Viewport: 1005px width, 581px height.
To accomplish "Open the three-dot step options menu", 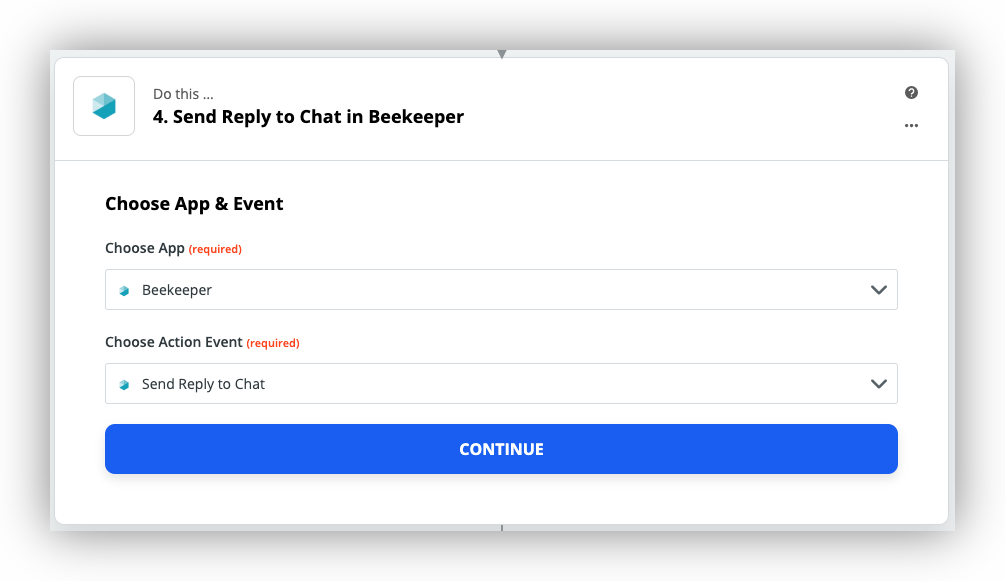I will coord(911,126).
